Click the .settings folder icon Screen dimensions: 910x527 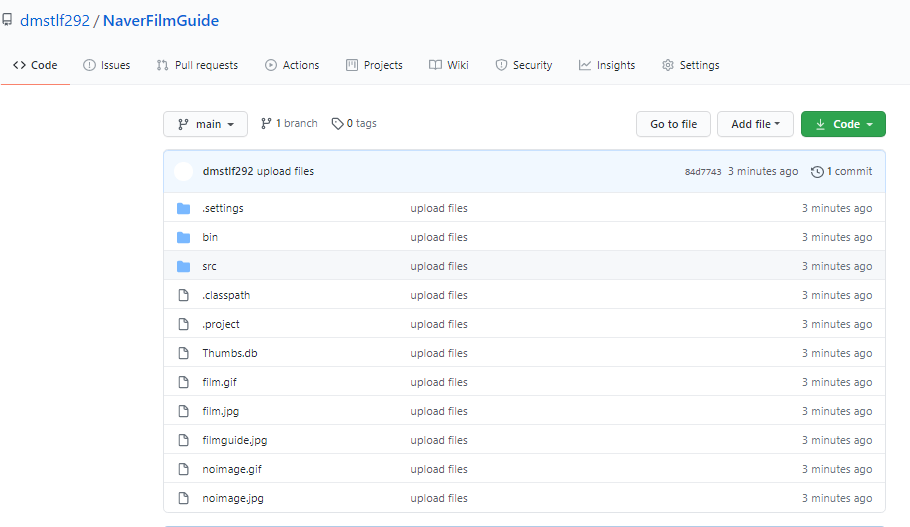183,208
